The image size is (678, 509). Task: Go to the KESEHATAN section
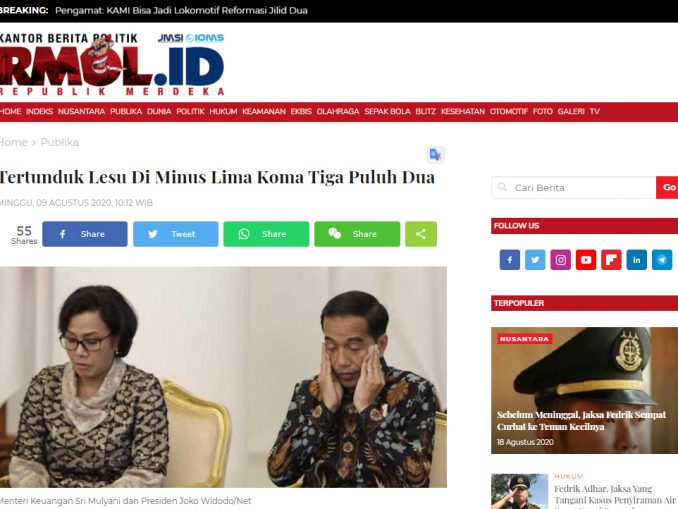[463, 112]
